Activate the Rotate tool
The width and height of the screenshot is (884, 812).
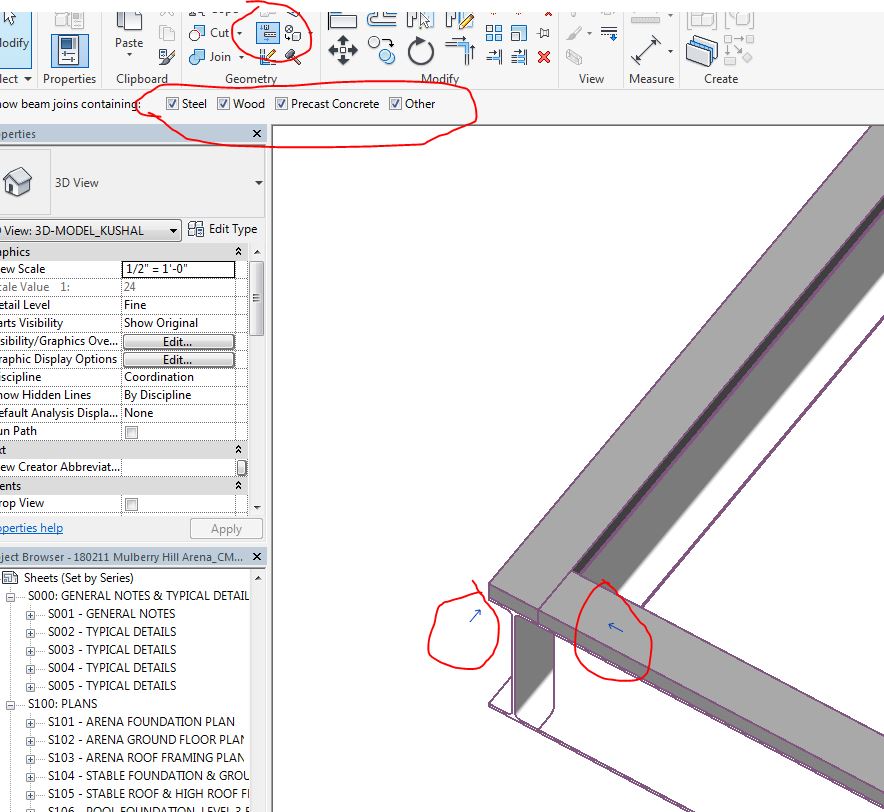point(420,51)
